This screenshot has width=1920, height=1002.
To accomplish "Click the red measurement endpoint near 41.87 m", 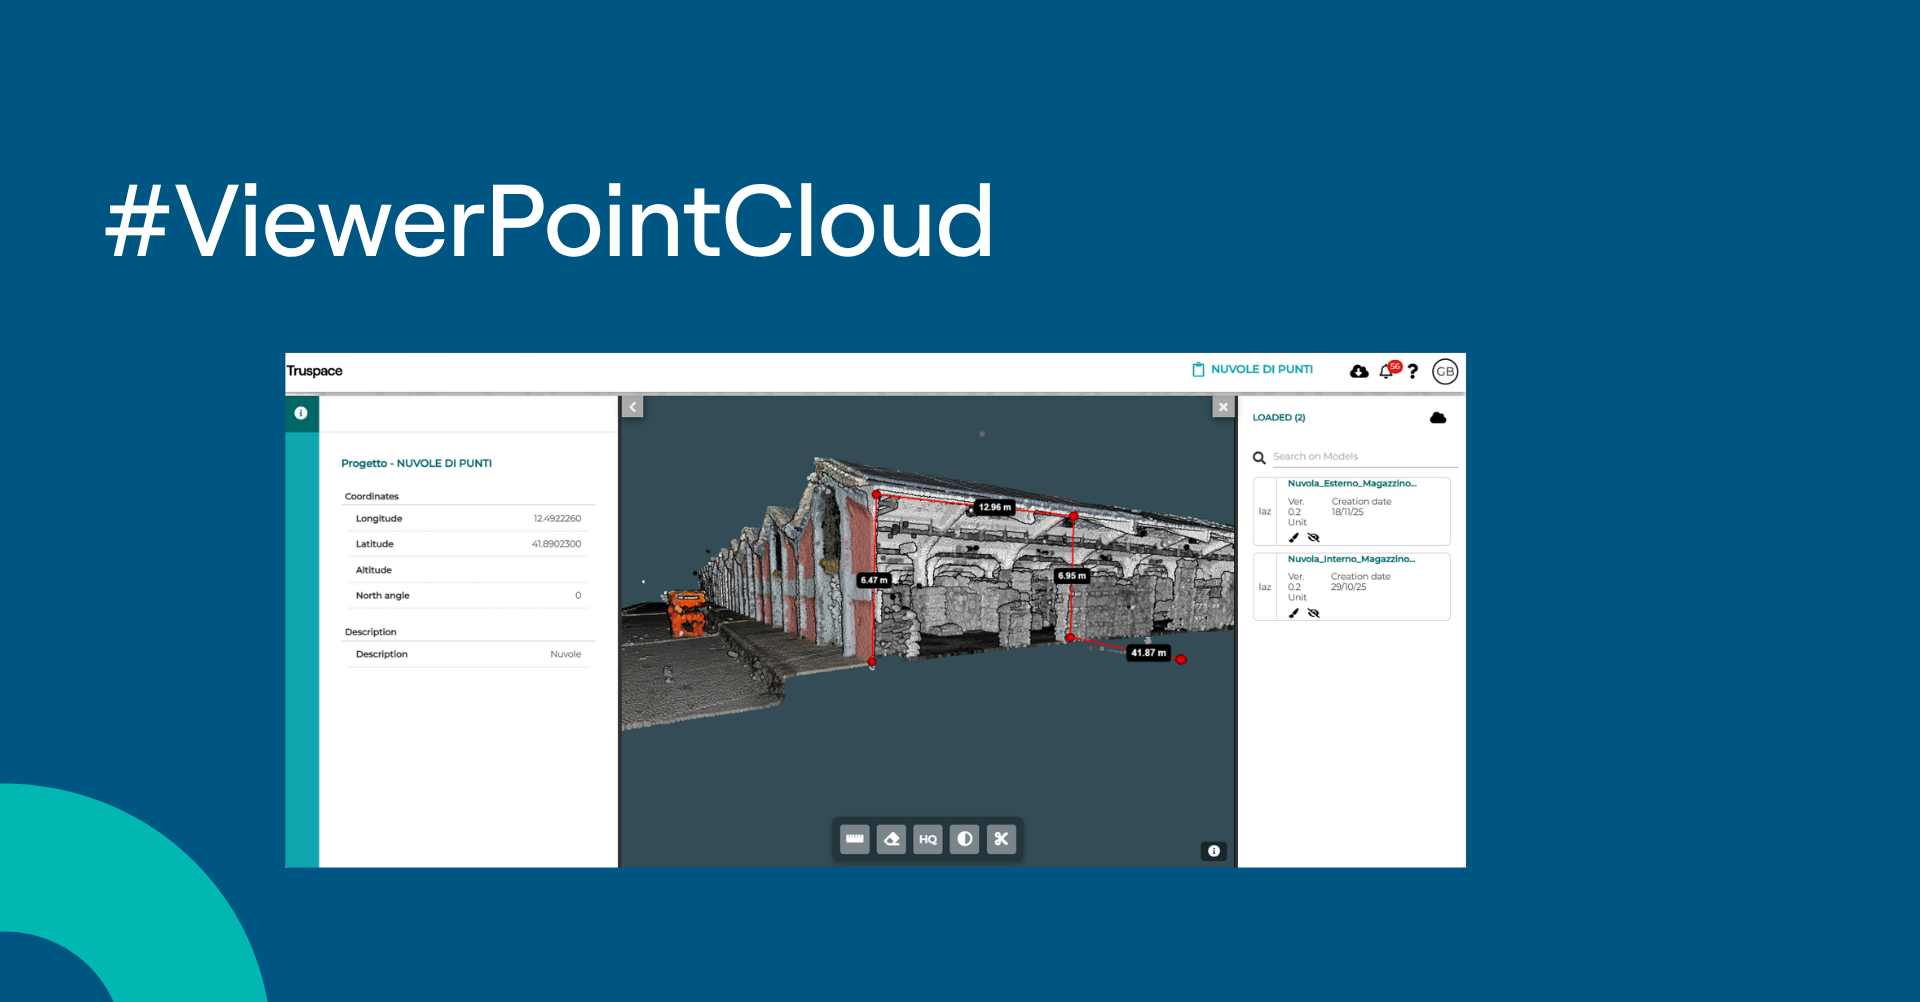I will [1181, 660].
